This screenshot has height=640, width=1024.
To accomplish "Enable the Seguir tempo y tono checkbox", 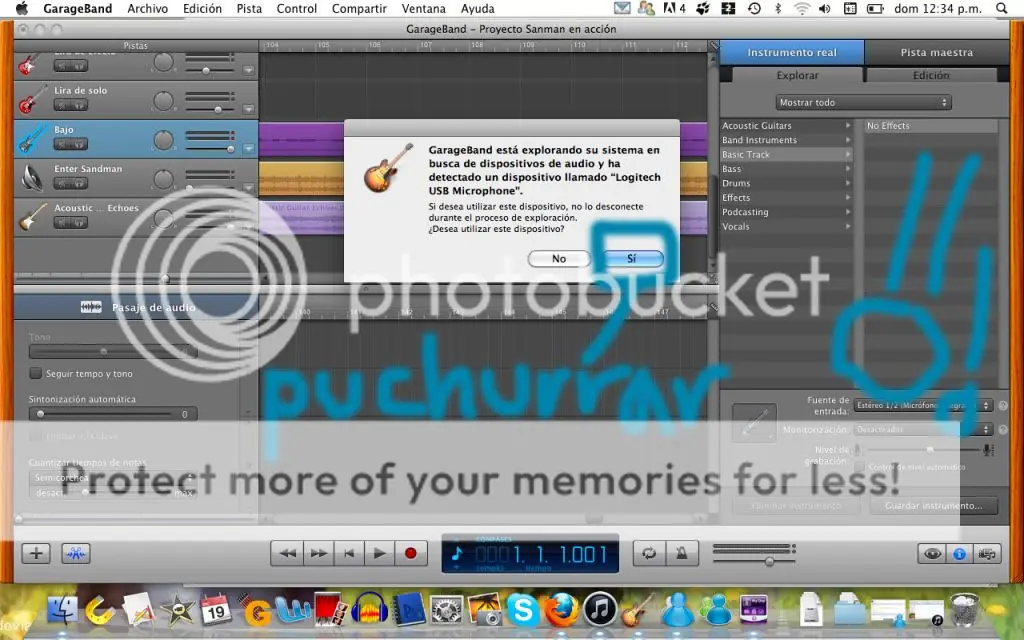I will tap(36, 373).
